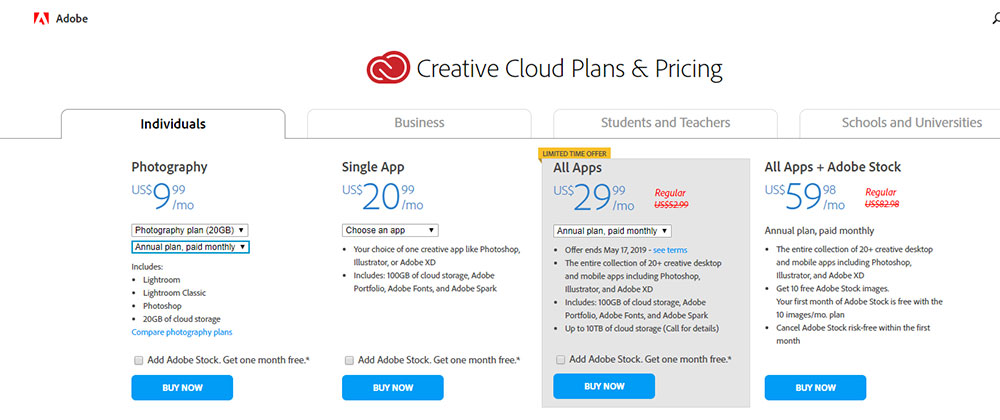Click Buy Now for Photography plan

tap(182, 387)
